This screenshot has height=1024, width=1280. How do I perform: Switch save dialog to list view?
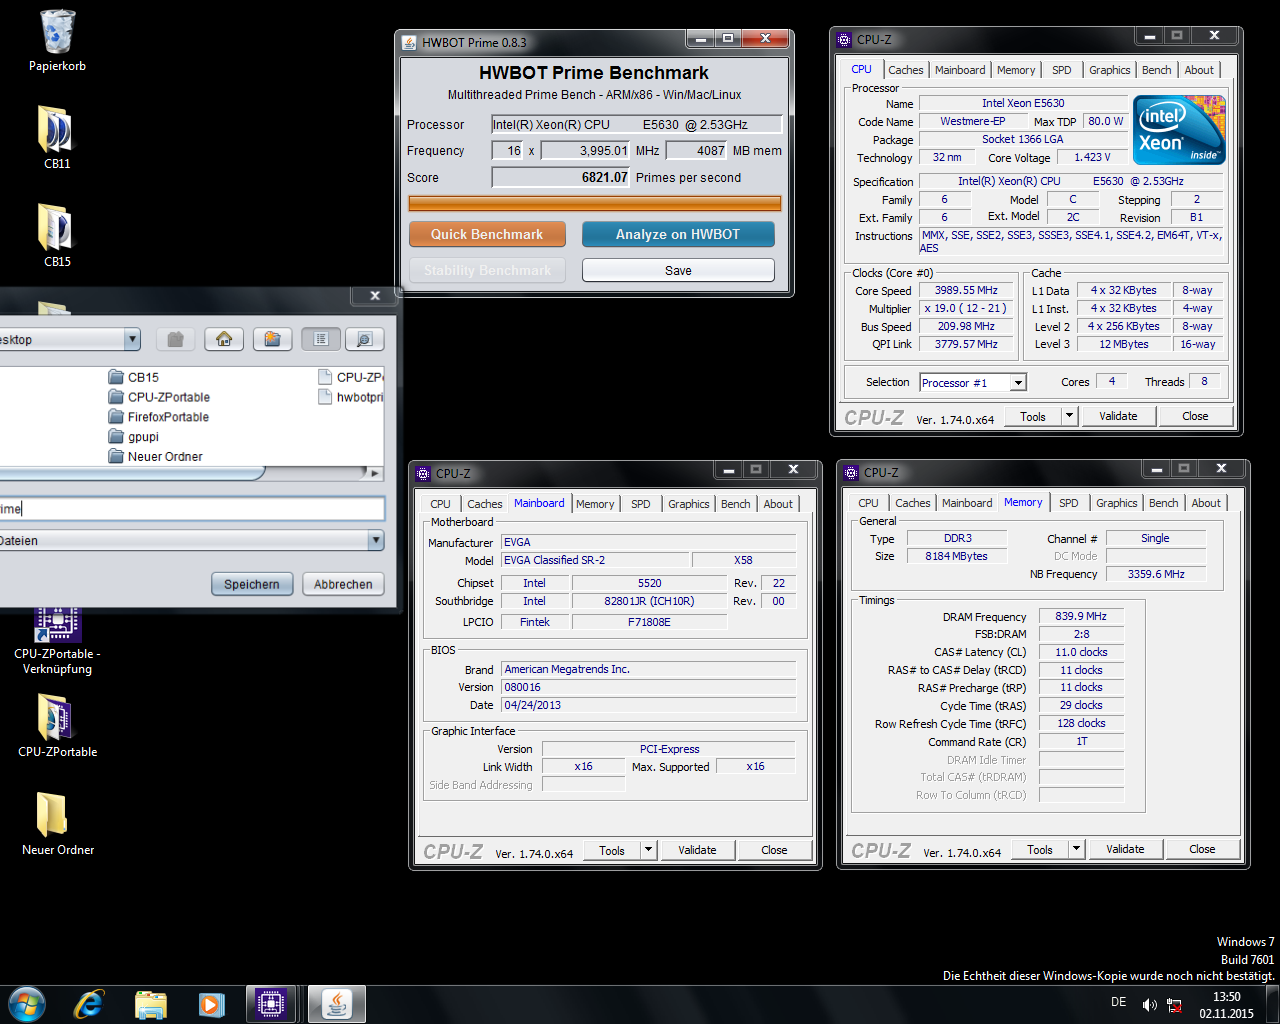click(321, 339)
